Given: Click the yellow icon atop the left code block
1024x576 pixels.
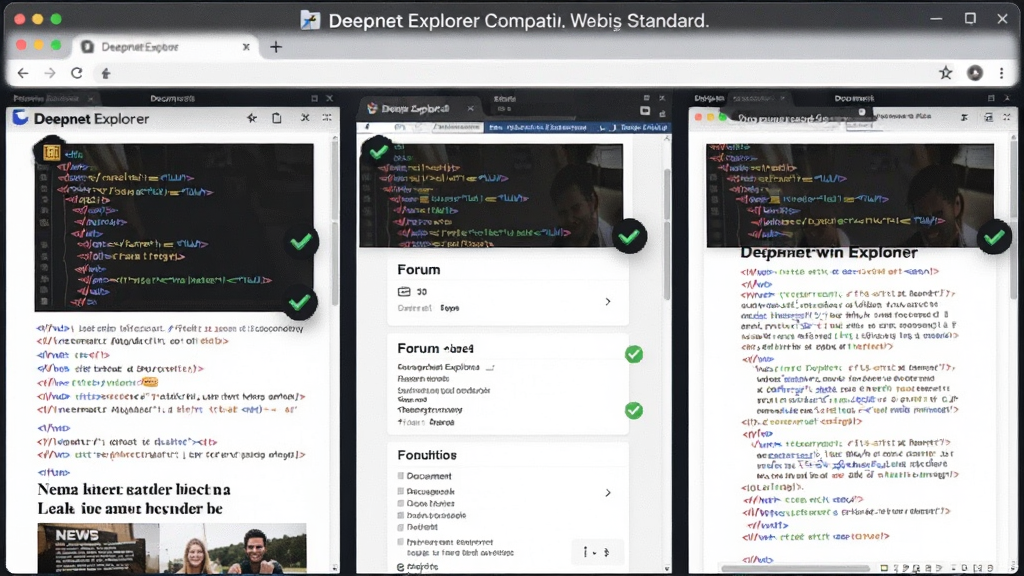Looking at the screenshot, I should pyautogui.click(x=52, y=152).
